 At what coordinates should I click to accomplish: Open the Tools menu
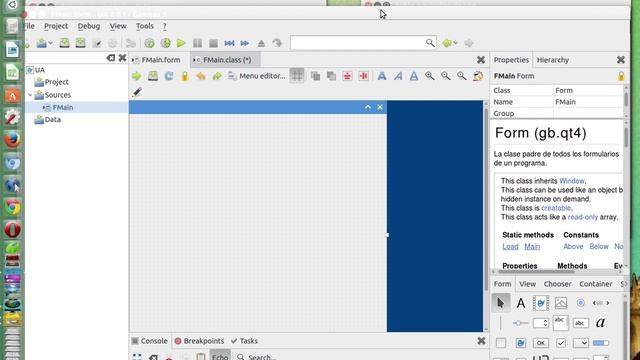point(145,26)
